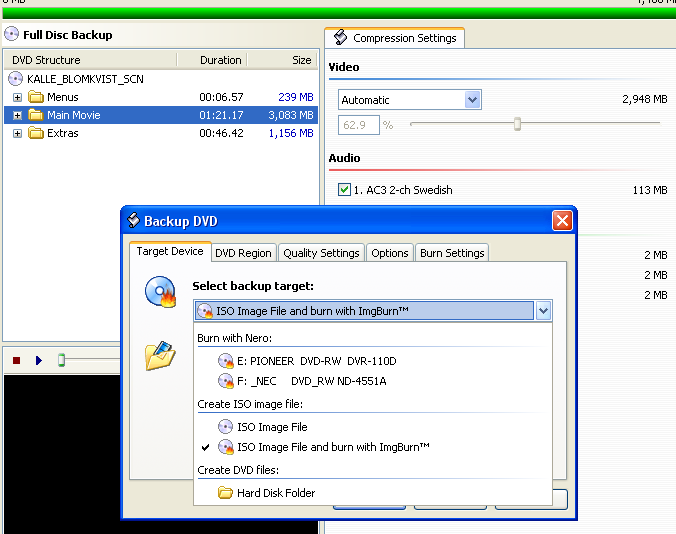This screenshot has width=676, height=534.
Task: Click the Compression Settings tab icon
Action: click(340, 38)
